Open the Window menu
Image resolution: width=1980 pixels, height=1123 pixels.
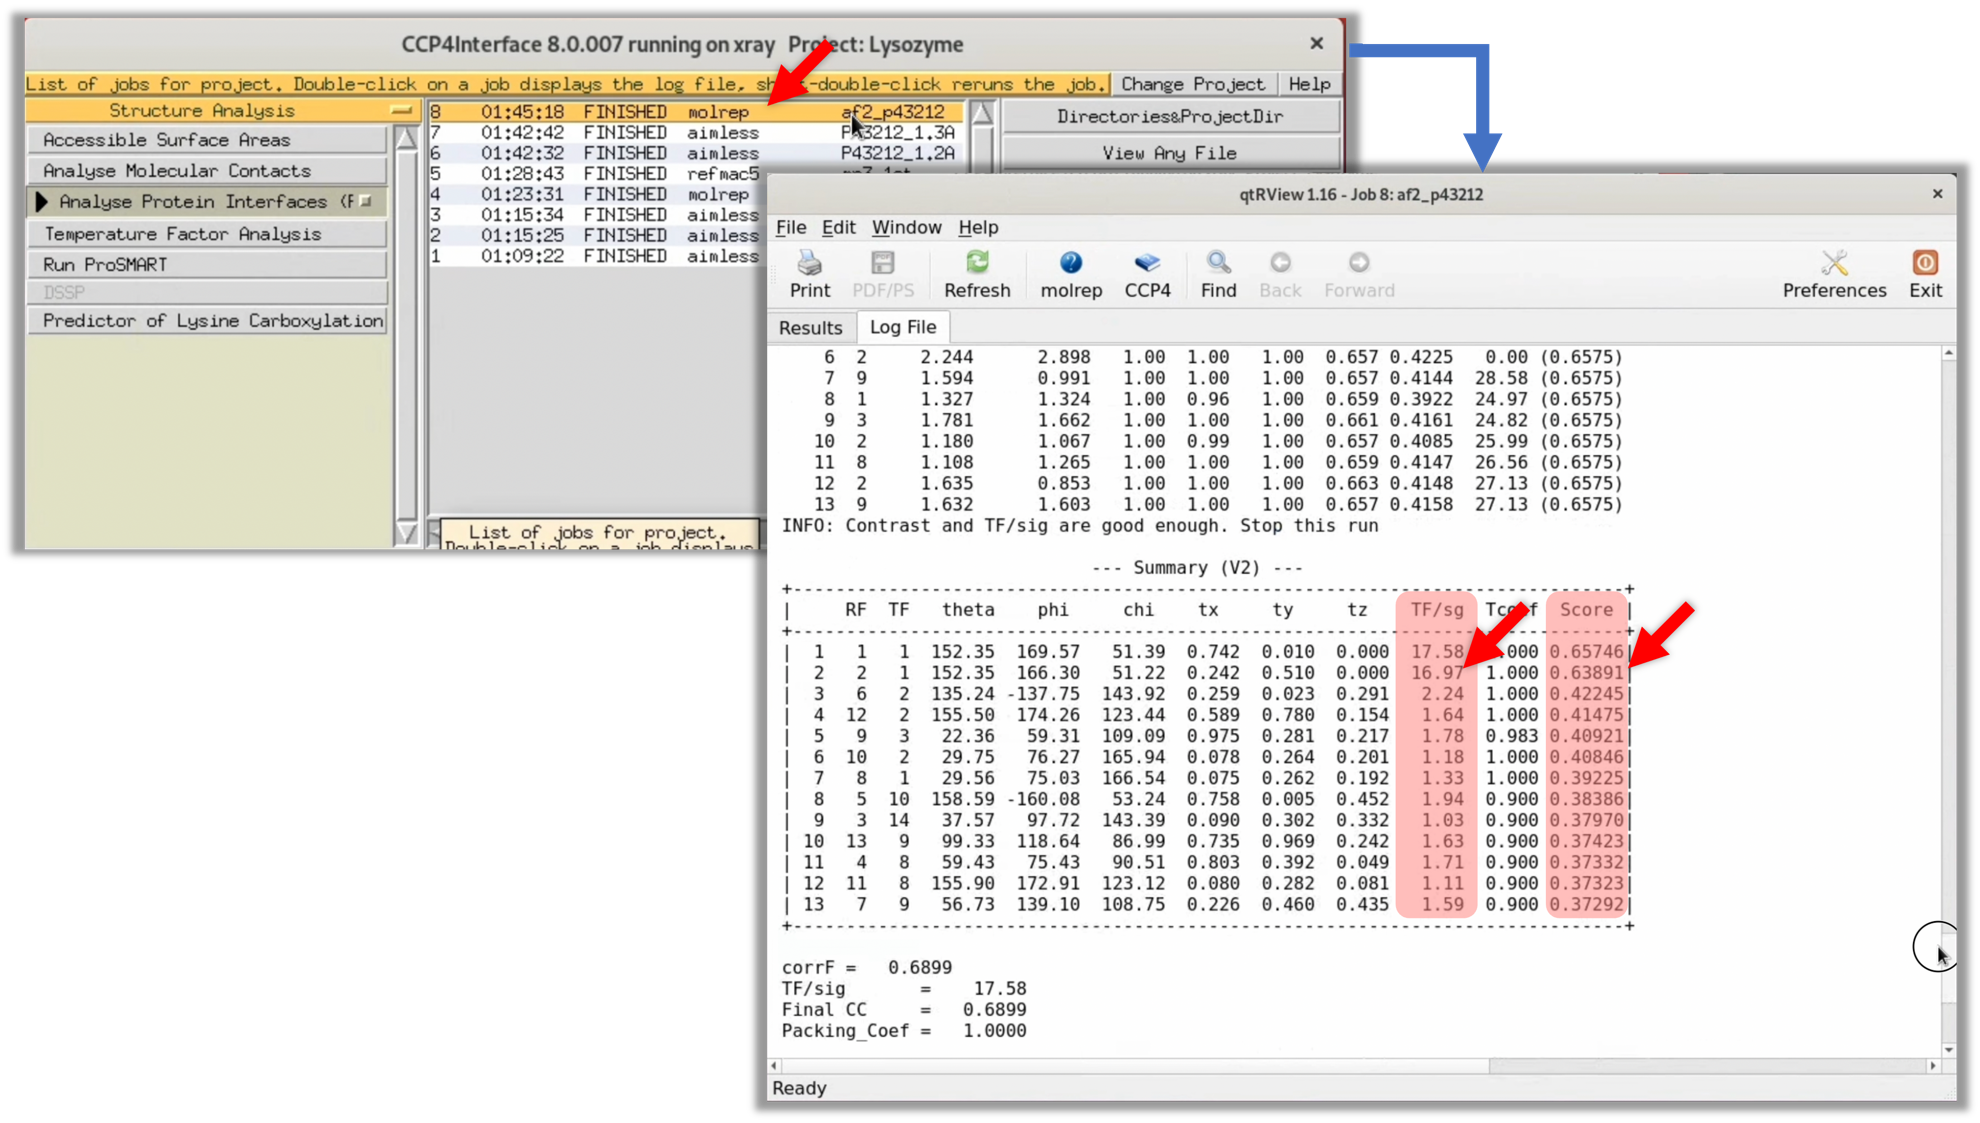906,228
